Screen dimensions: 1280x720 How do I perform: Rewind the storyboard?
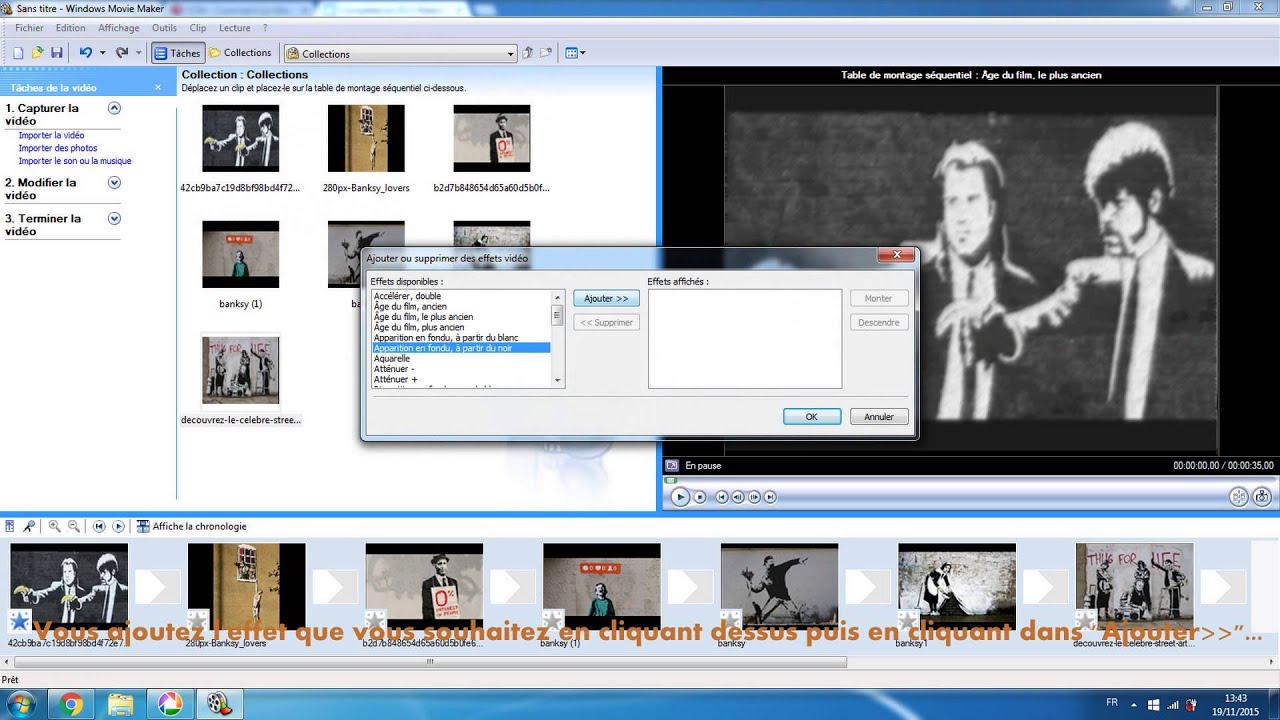99,526
